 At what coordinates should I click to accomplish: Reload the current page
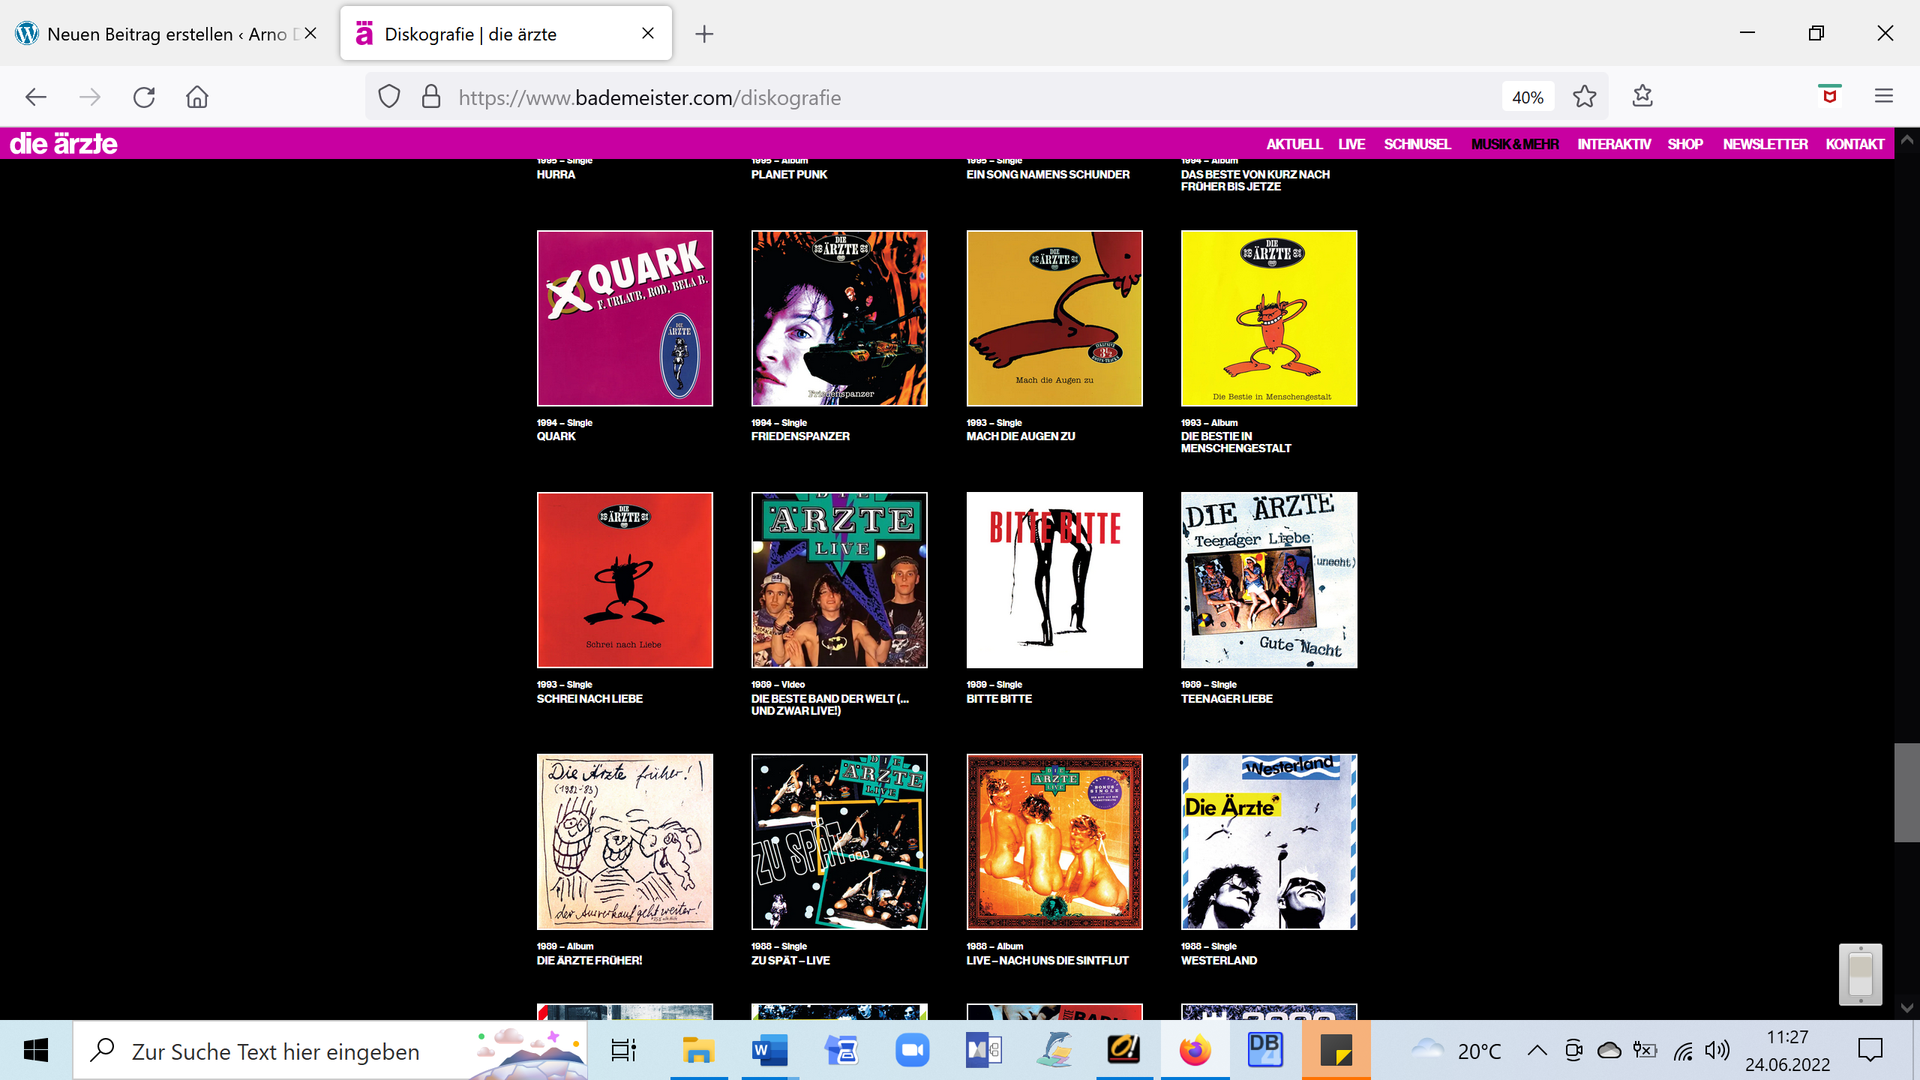click(x=144, y=97)
